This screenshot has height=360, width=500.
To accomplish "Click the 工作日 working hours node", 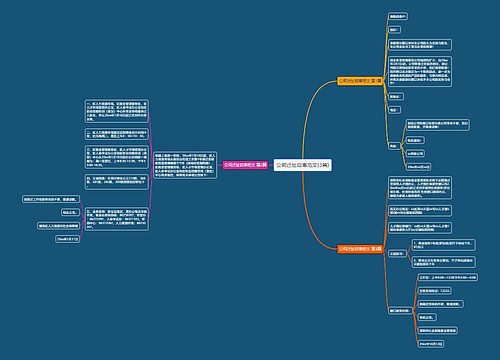I will pyautogui.click(x=448, y=277).
